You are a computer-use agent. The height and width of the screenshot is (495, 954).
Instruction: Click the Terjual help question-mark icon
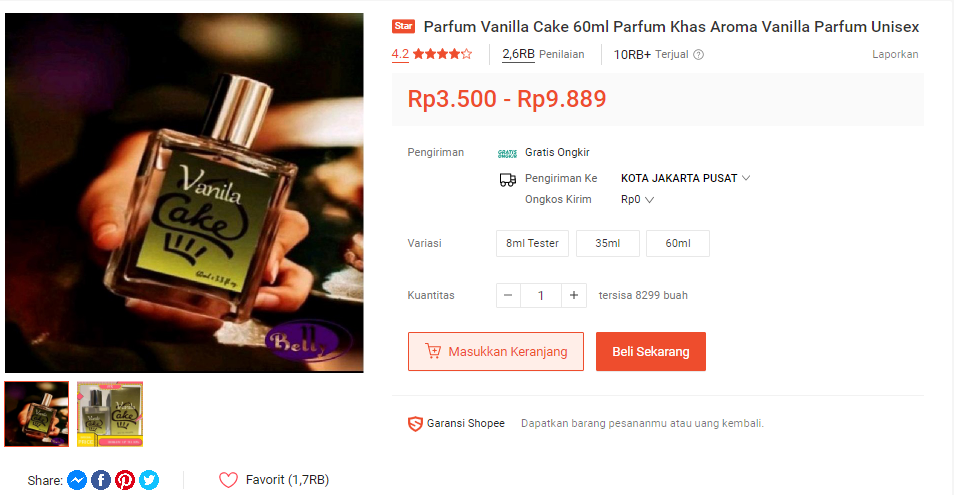point(698,55)
